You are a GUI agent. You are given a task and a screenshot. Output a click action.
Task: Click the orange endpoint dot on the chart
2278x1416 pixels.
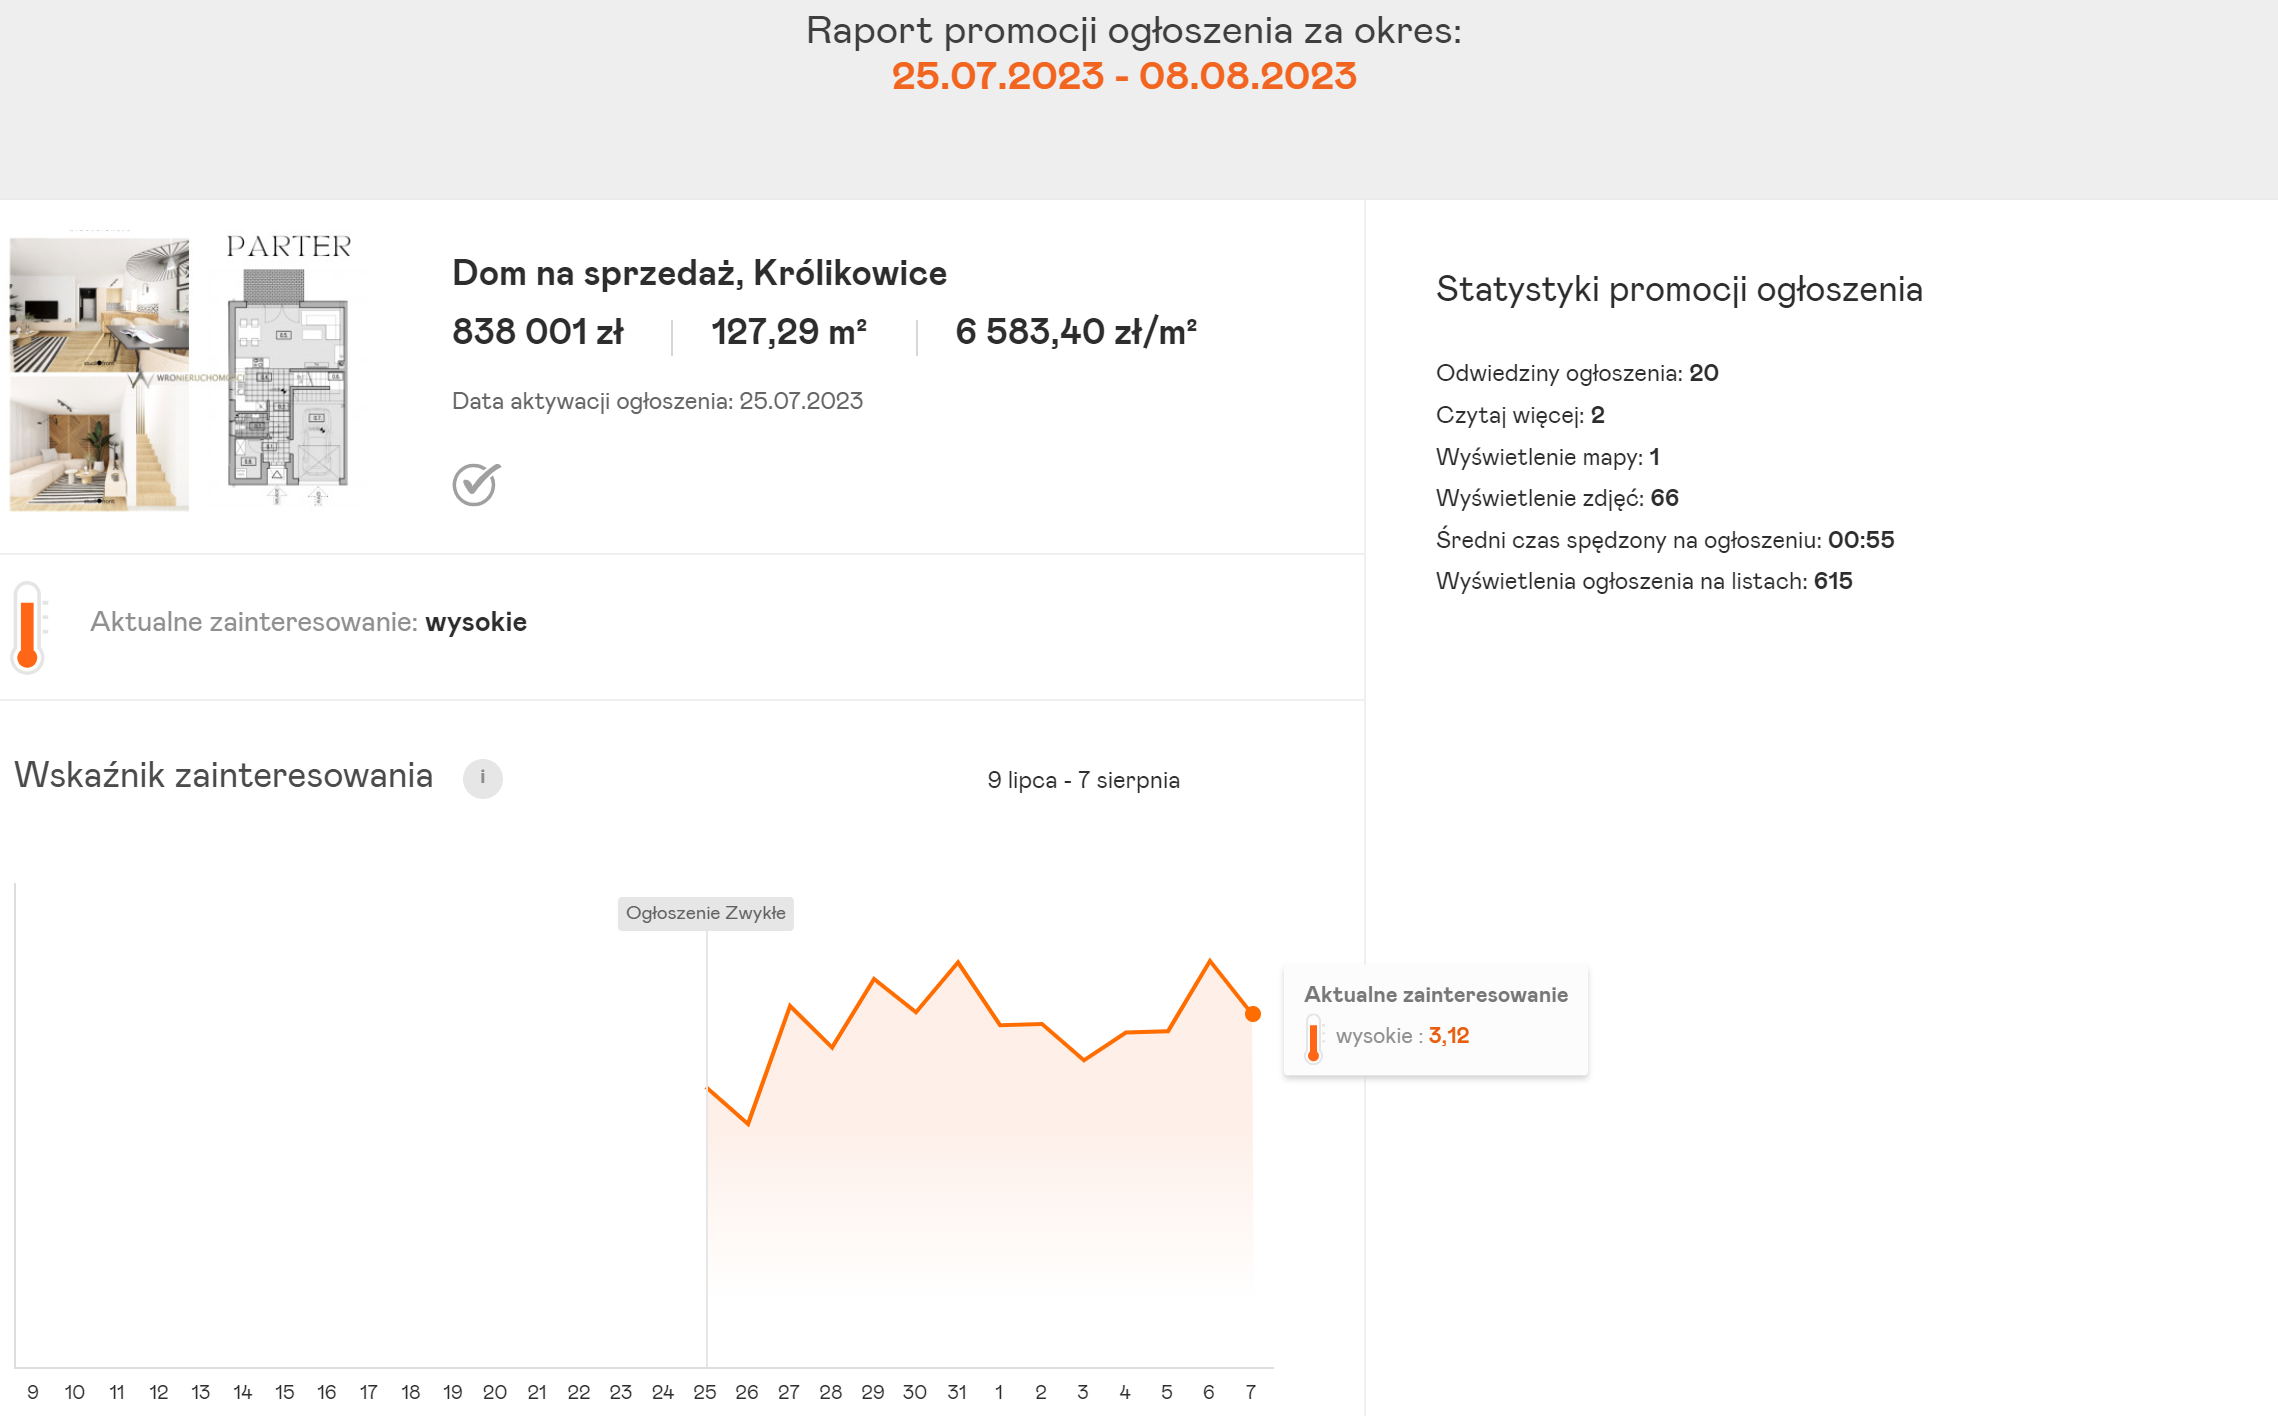coord(1252,1014)
